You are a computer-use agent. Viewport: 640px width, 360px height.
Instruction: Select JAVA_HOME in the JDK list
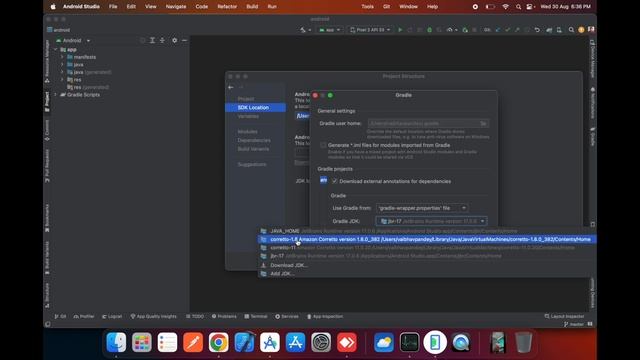point(427,231)
